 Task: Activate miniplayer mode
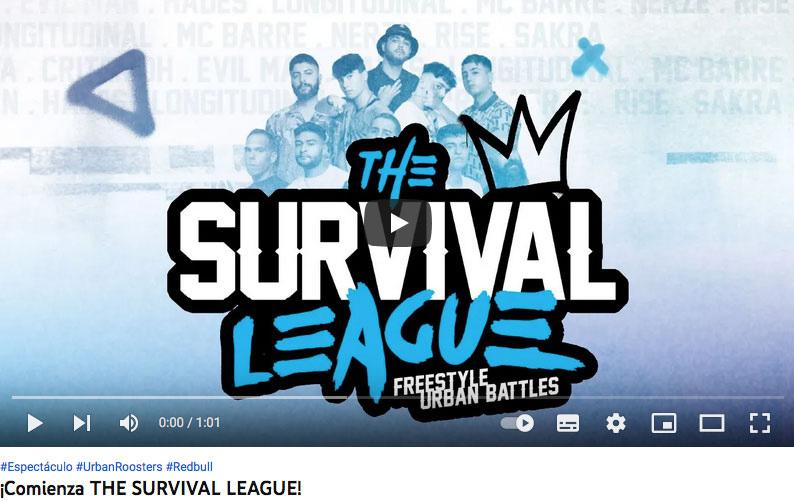pyautogui.click(x=663, y=423)
